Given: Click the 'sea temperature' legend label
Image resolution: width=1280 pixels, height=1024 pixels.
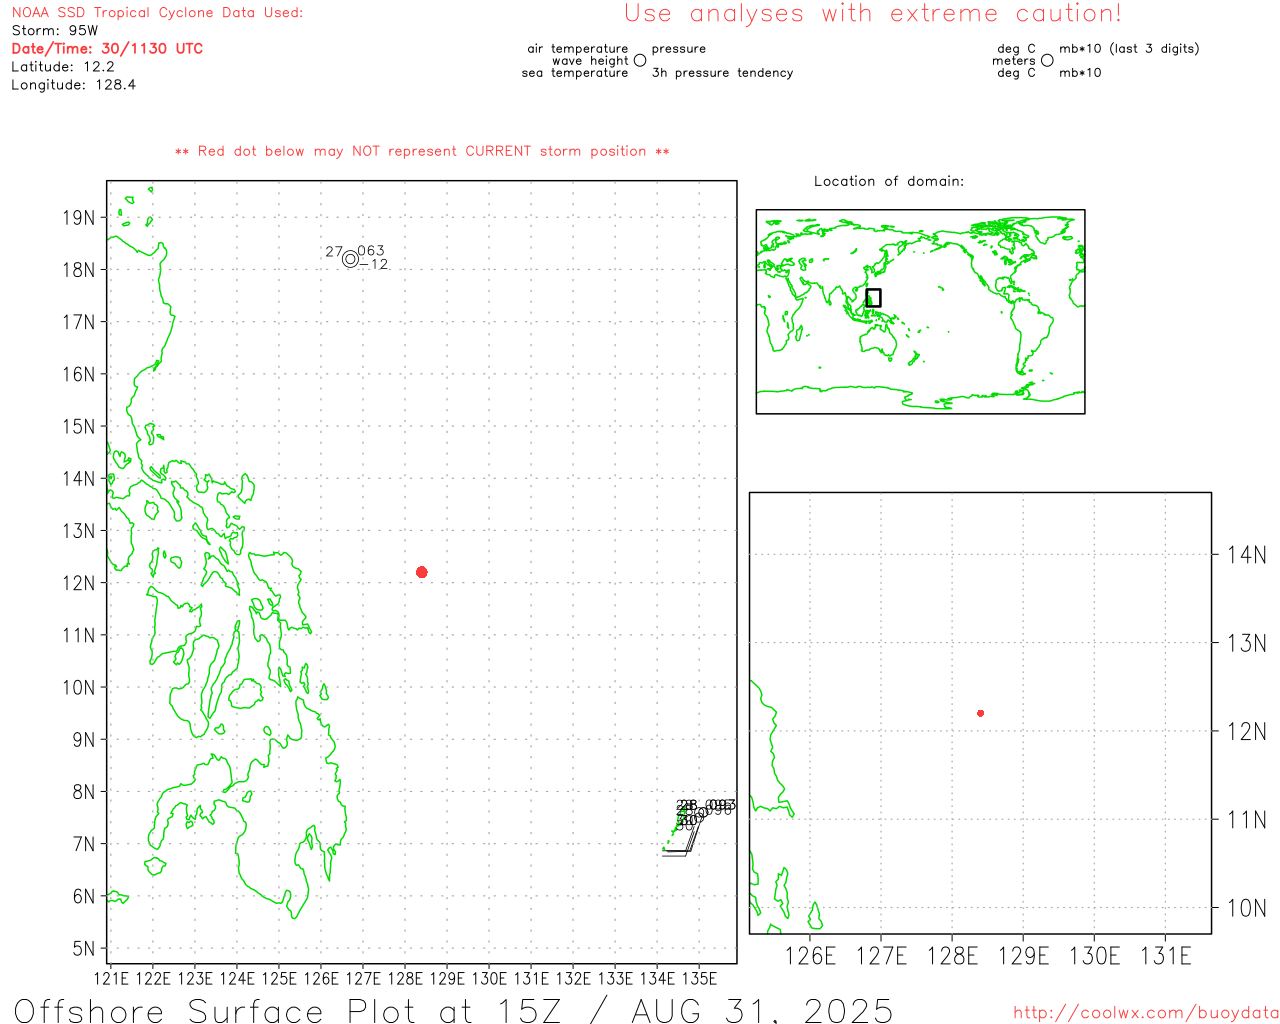Looking at the screenshot, I should click(575, 73).
